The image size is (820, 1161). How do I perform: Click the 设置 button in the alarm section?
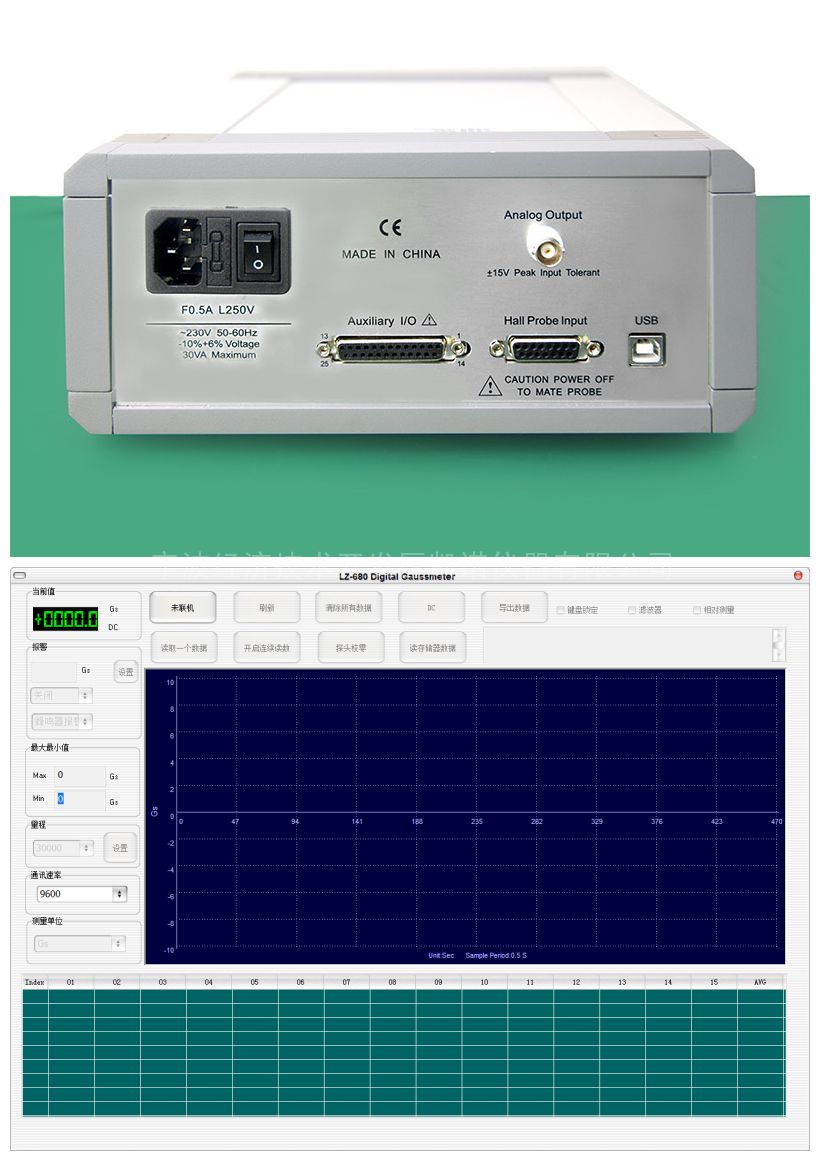[x=125, y=673]
